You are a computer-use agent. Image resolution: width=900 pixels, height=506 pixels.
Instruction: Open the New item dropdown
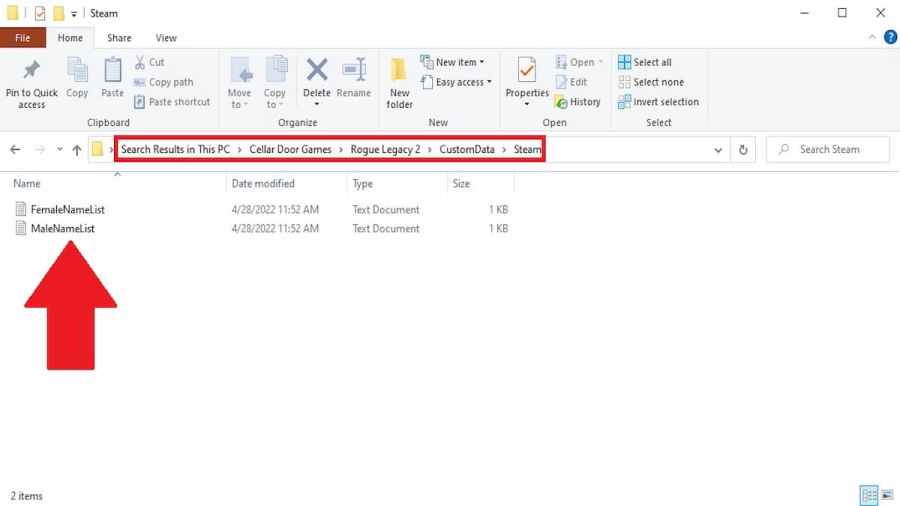[x=452, y=62]
